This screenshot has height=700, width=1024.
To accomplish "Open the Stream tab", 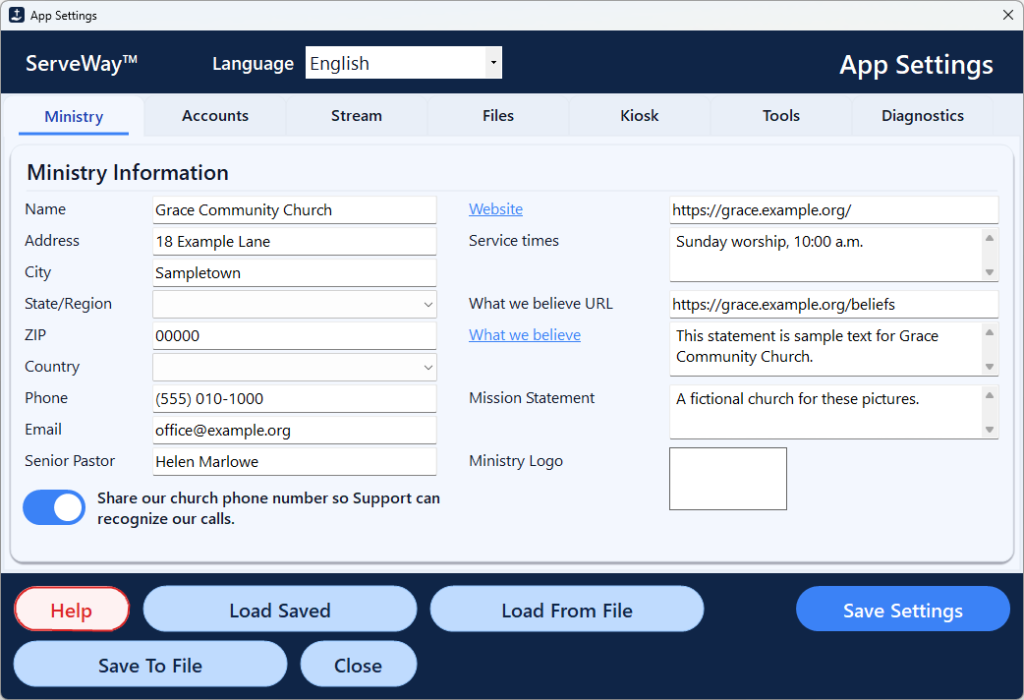I will click(357, 116).
